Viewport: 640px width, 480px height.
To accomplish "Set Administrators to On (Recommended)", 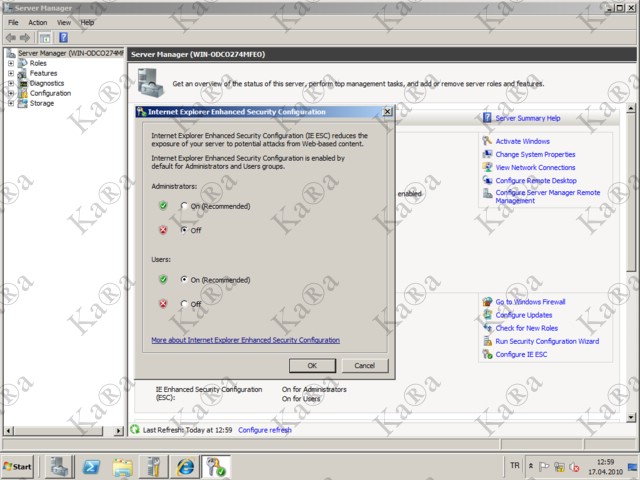I will [184, 206].
